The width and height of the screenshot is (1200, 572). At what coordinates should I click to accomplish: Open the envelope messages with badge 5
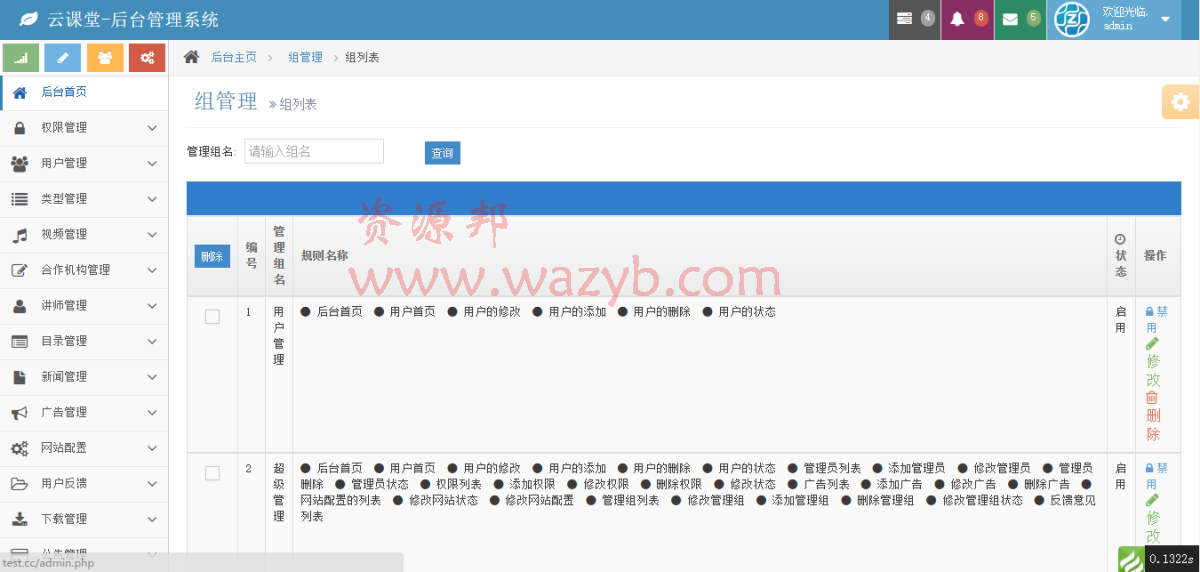coord(1020,19)
